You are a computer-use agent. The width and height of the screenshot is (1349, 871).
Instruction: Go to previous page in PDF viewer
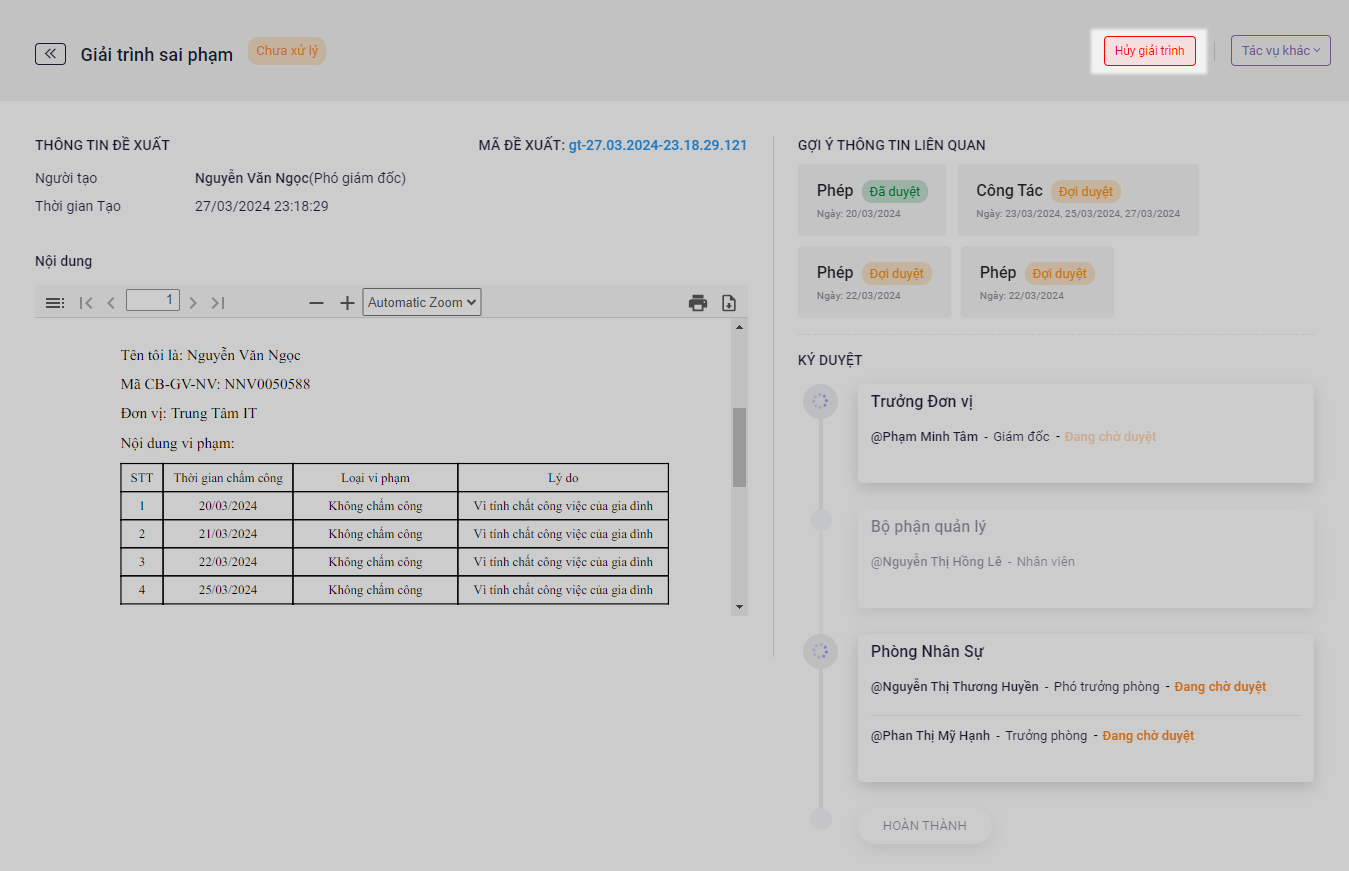(111, 303)
